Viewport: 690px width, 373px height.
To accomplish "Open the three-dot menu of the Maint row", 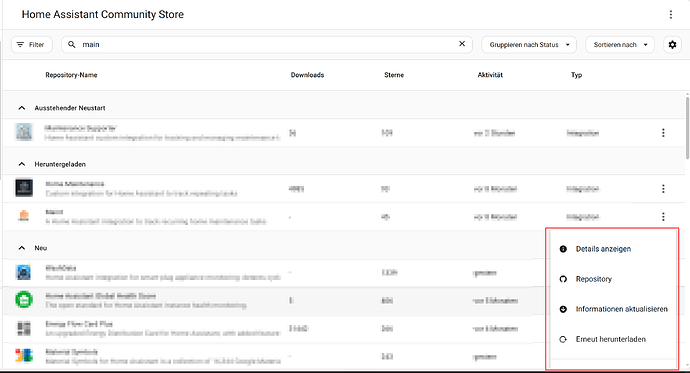I will (663, 217).
